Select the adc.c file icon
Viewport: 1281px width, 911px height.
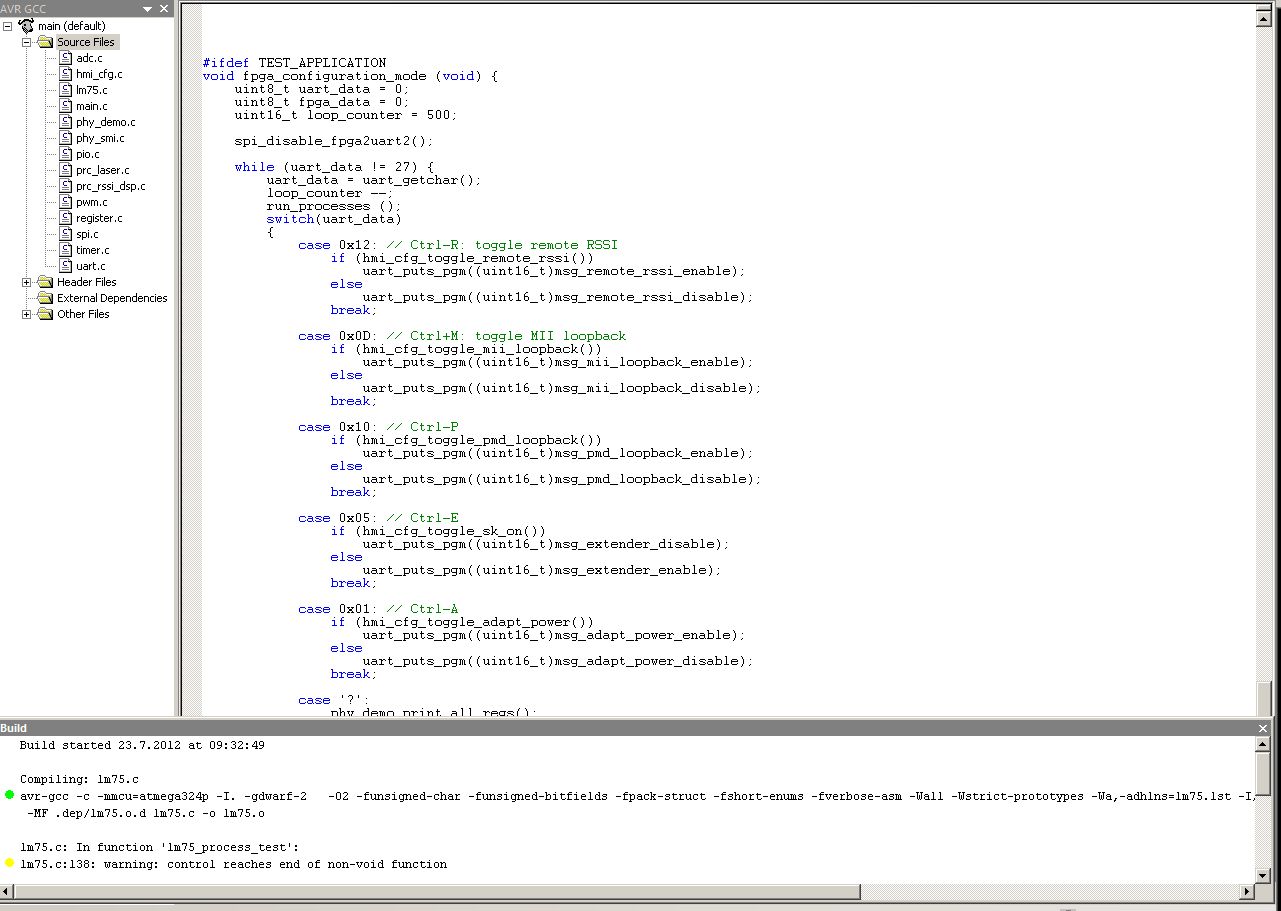tap(66, 58)
